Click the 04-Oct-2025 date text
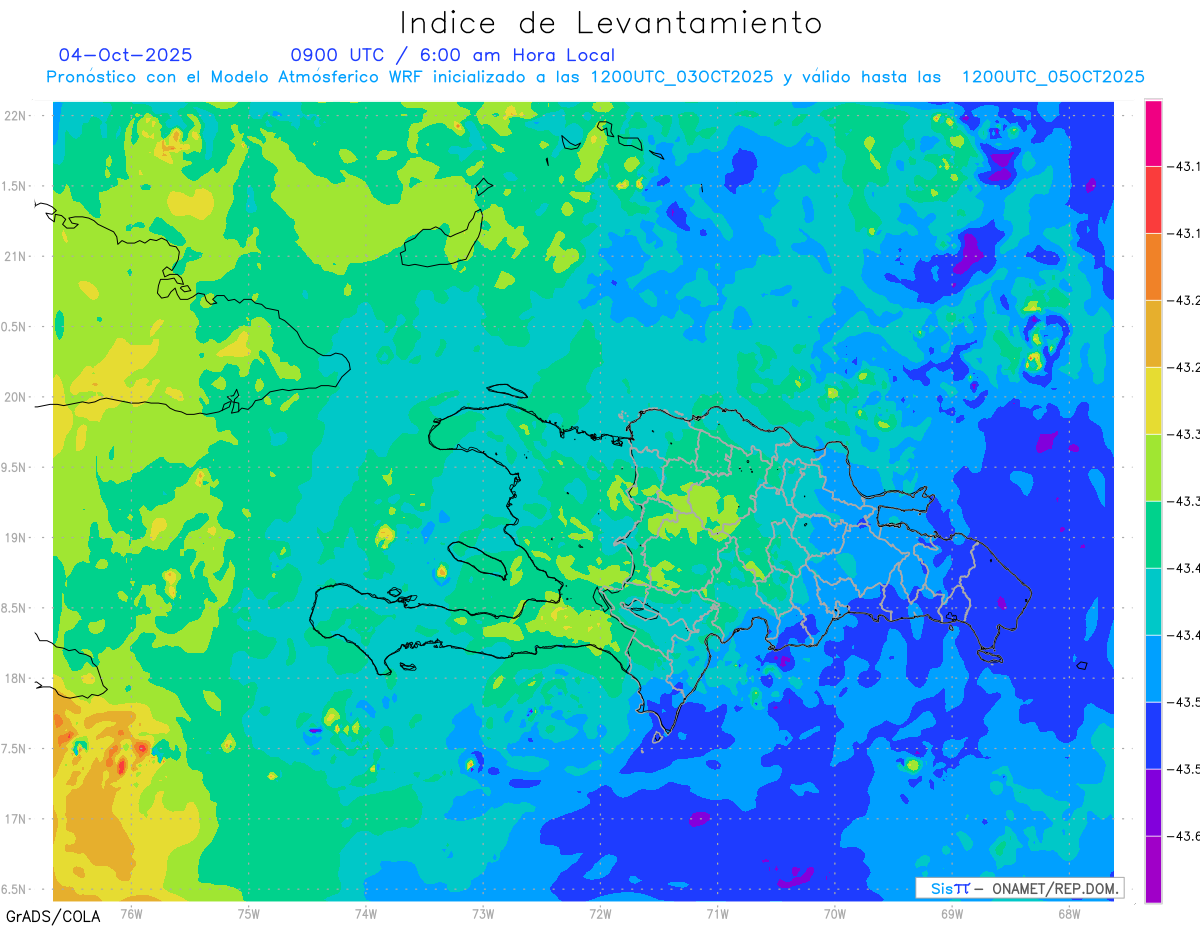The width and height of the screenshot is (1200, 927). pos(125,55)
